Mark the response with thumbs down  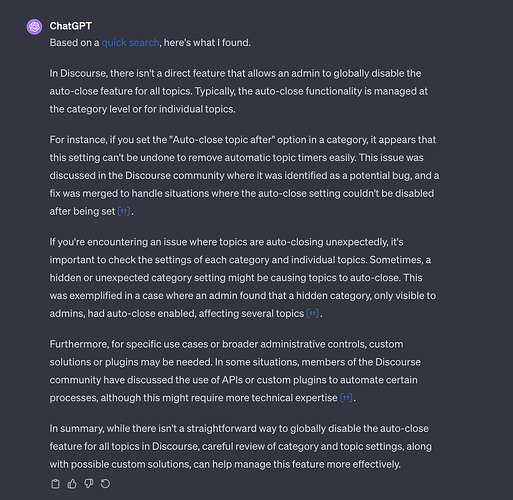point(89,484)
